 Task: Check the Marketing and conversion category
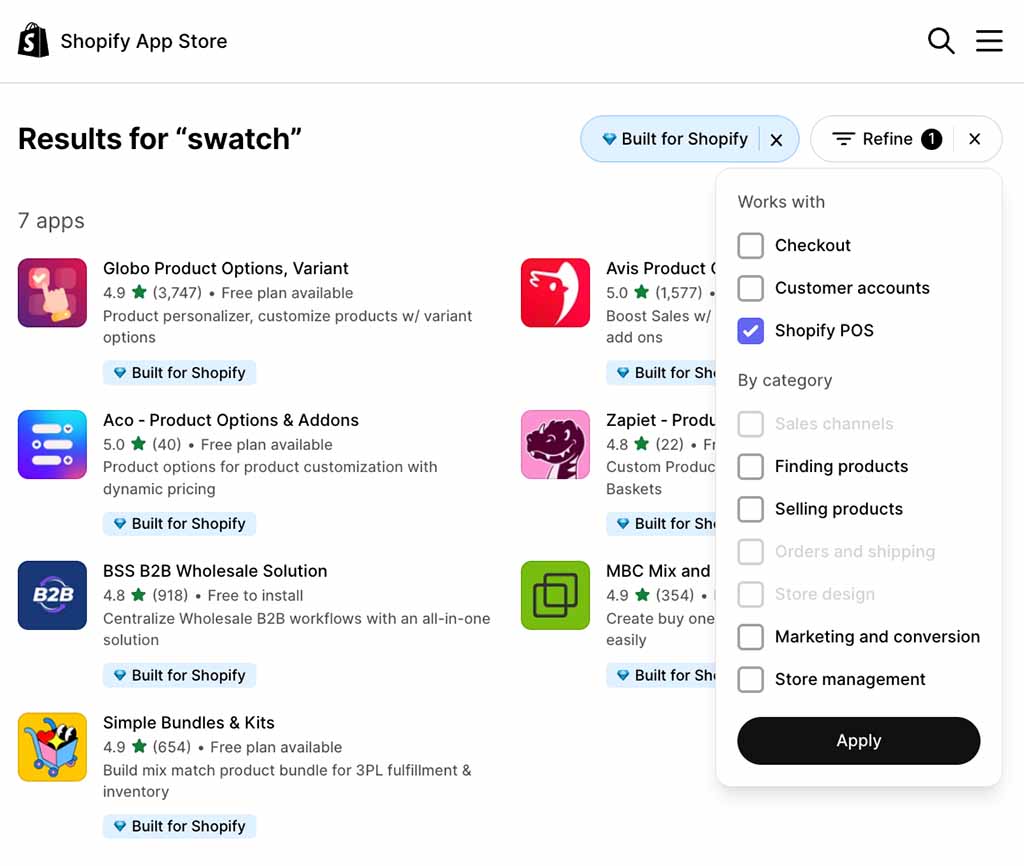pyautogui.click(x=751, y=637)
